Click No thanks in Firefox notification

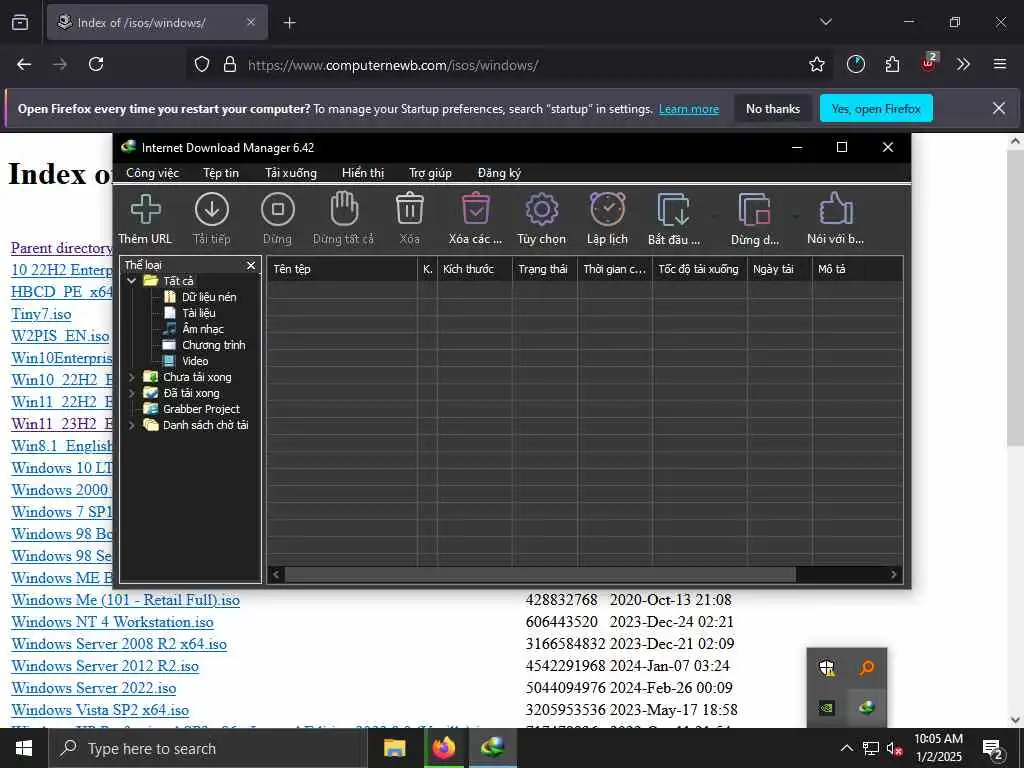click(773, 109)
